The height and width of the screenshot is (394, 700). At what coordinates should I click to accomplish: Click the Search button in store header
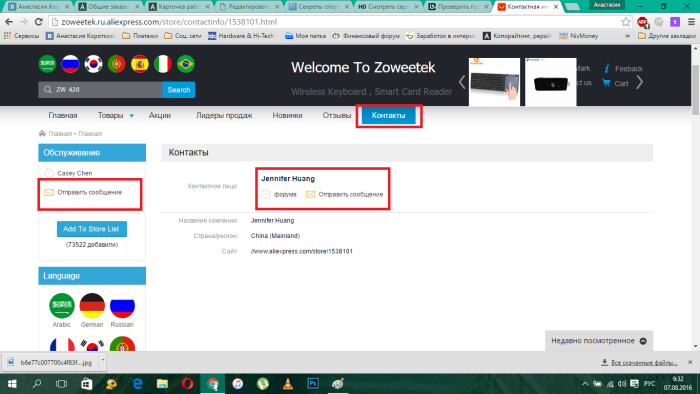click(179, 90)
